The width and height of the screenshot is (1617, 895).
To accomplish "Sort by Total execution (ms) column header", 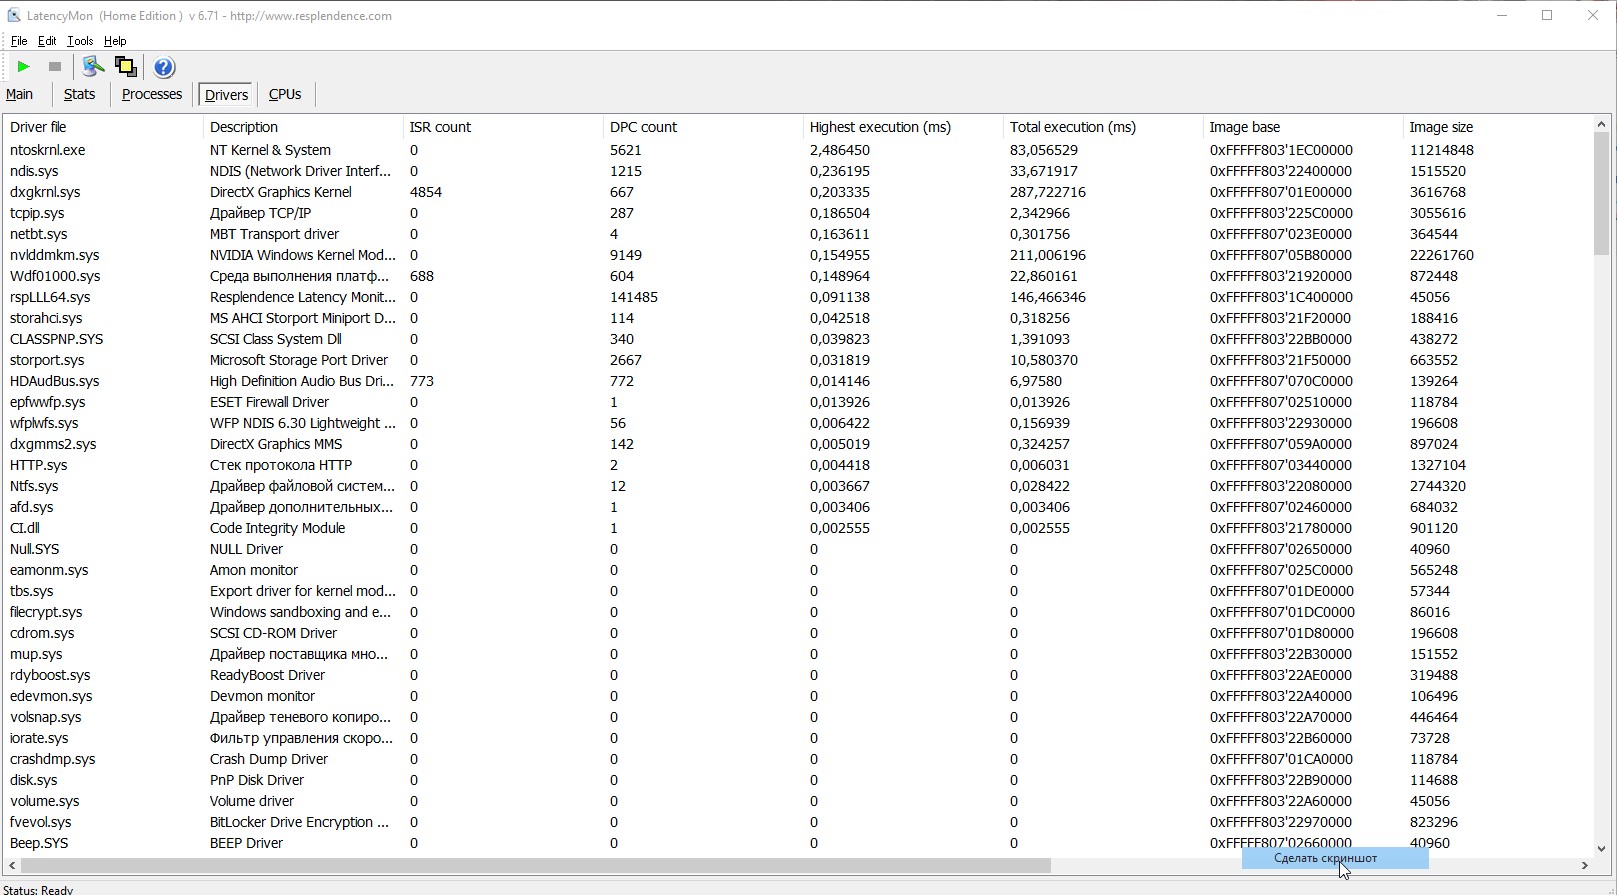I will (x=1103, y=127).
